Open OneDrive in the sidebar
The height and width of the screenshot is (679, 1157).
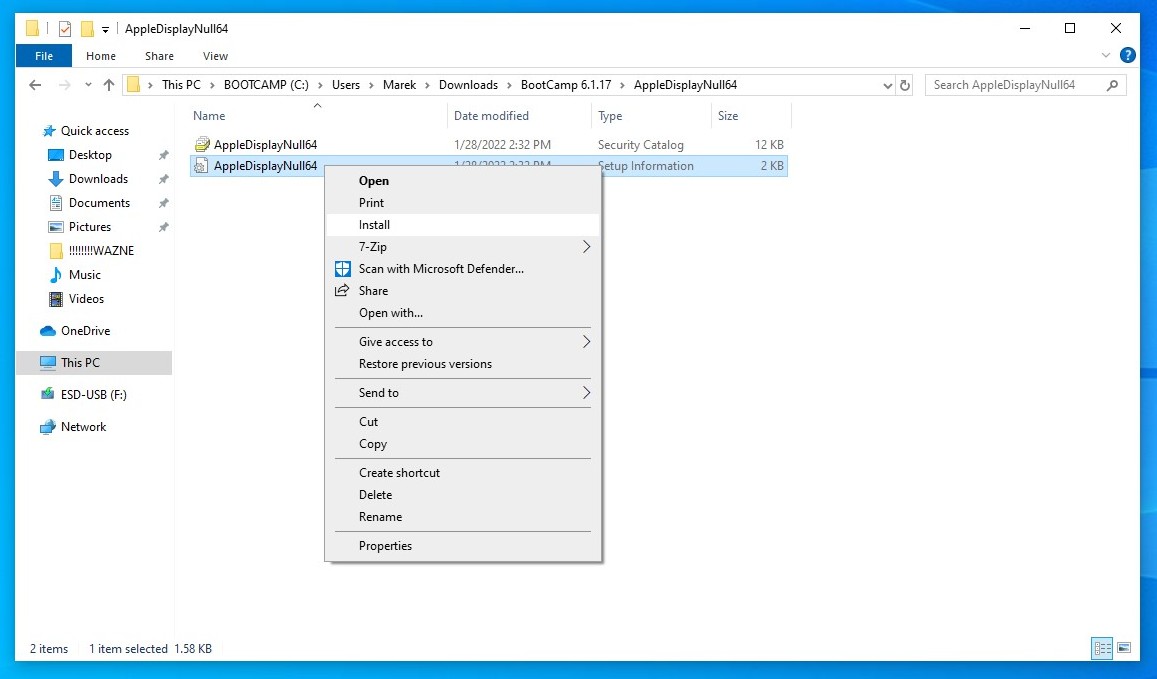point(86,331)
